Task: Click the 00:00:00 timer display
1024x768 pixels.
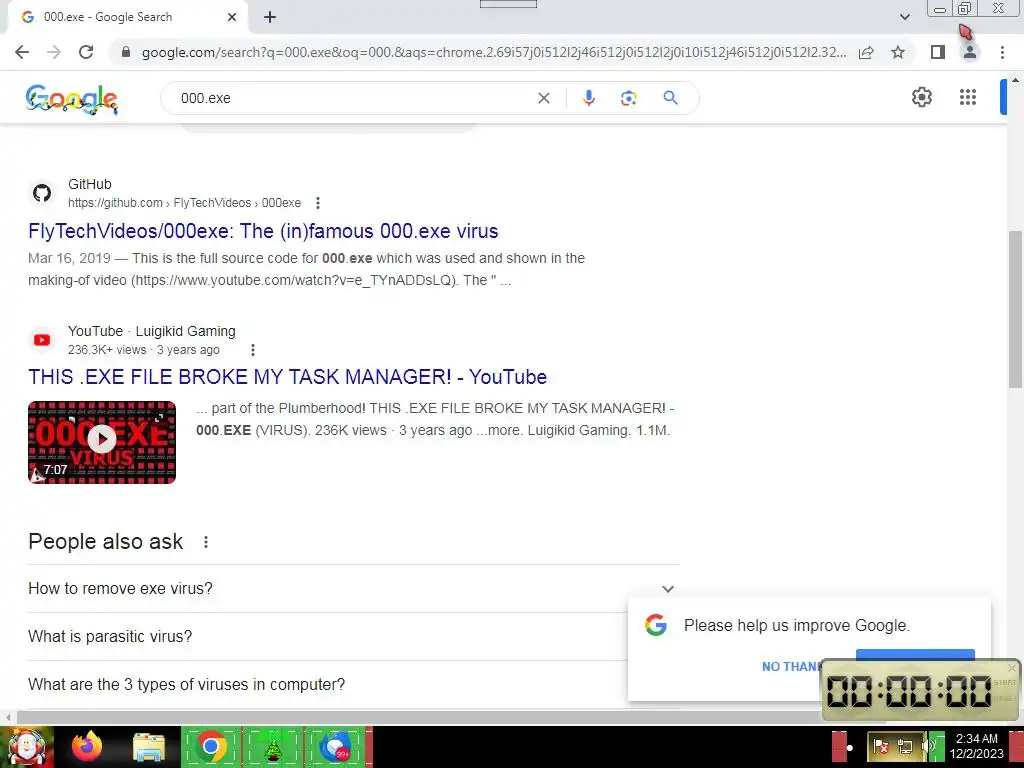Action: pyautogui.click(x=908, y=691)
